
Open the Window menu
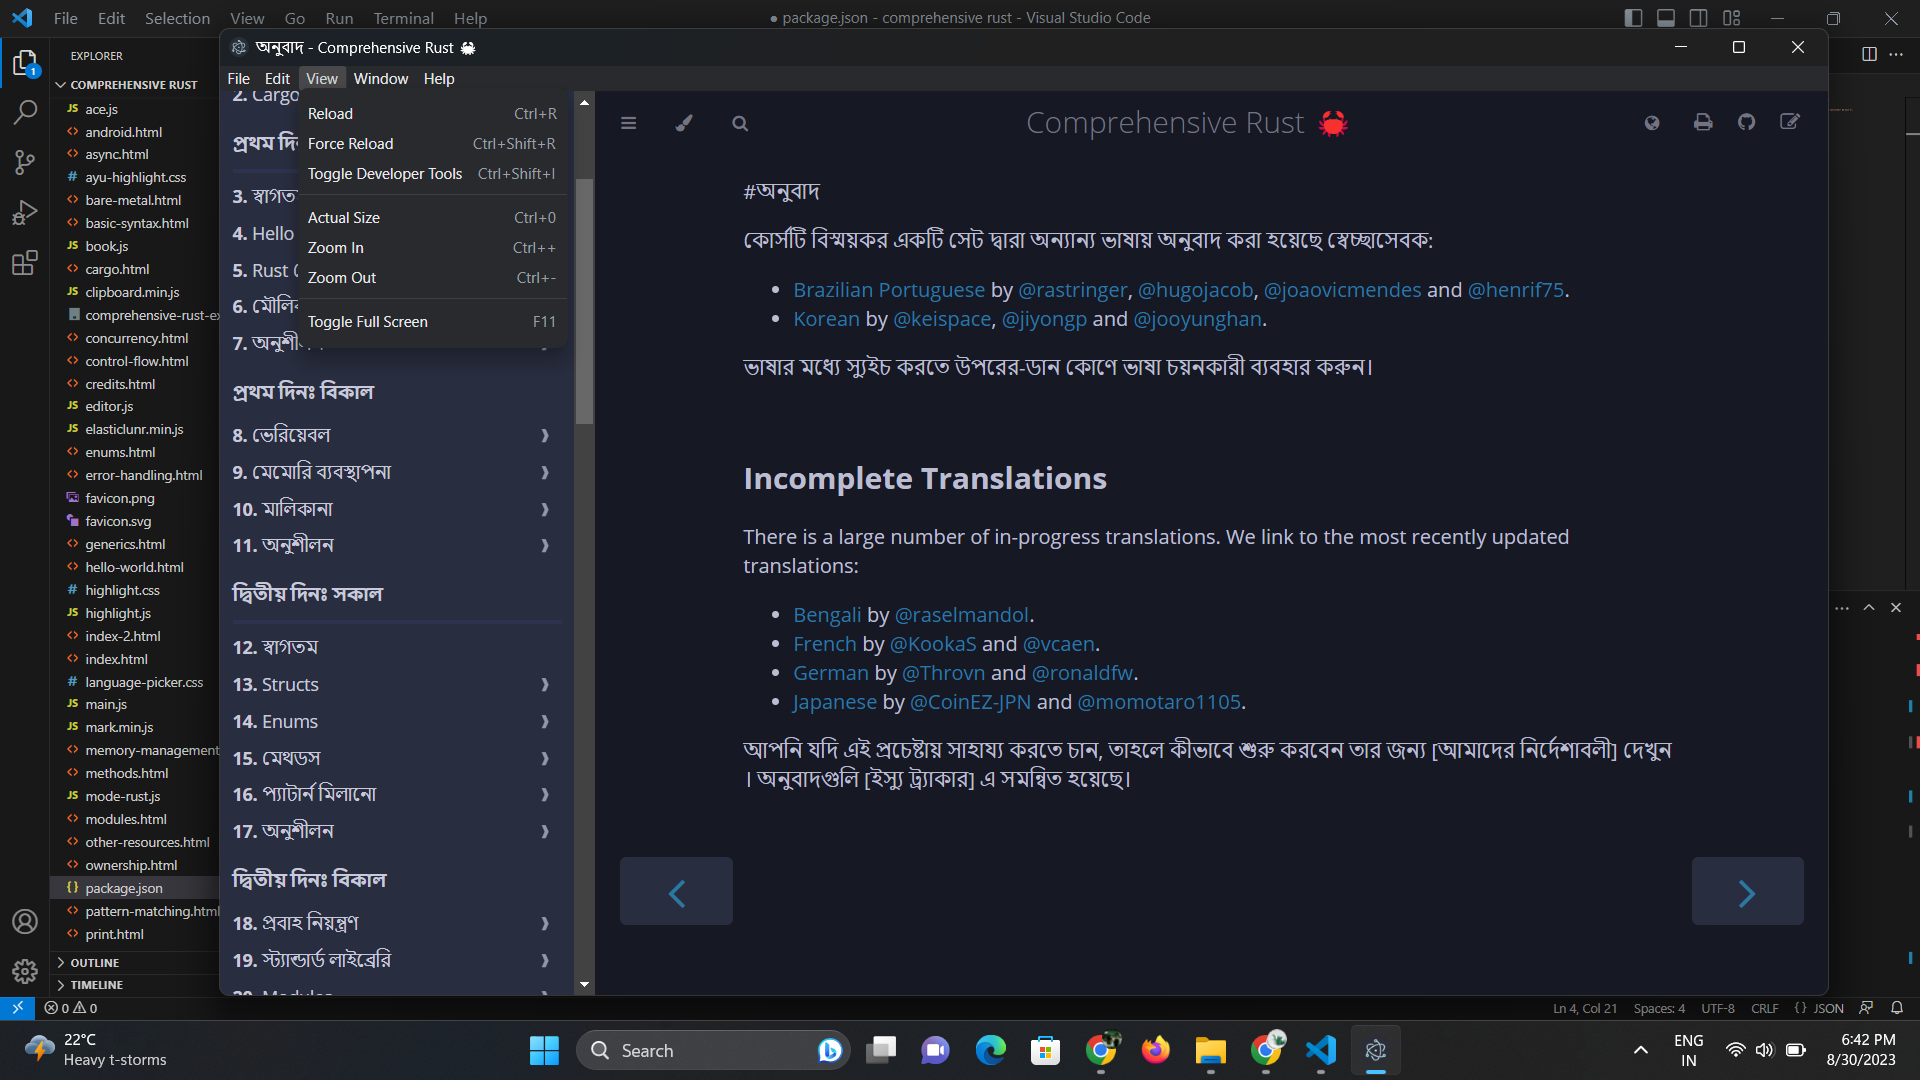pos(380,79)
